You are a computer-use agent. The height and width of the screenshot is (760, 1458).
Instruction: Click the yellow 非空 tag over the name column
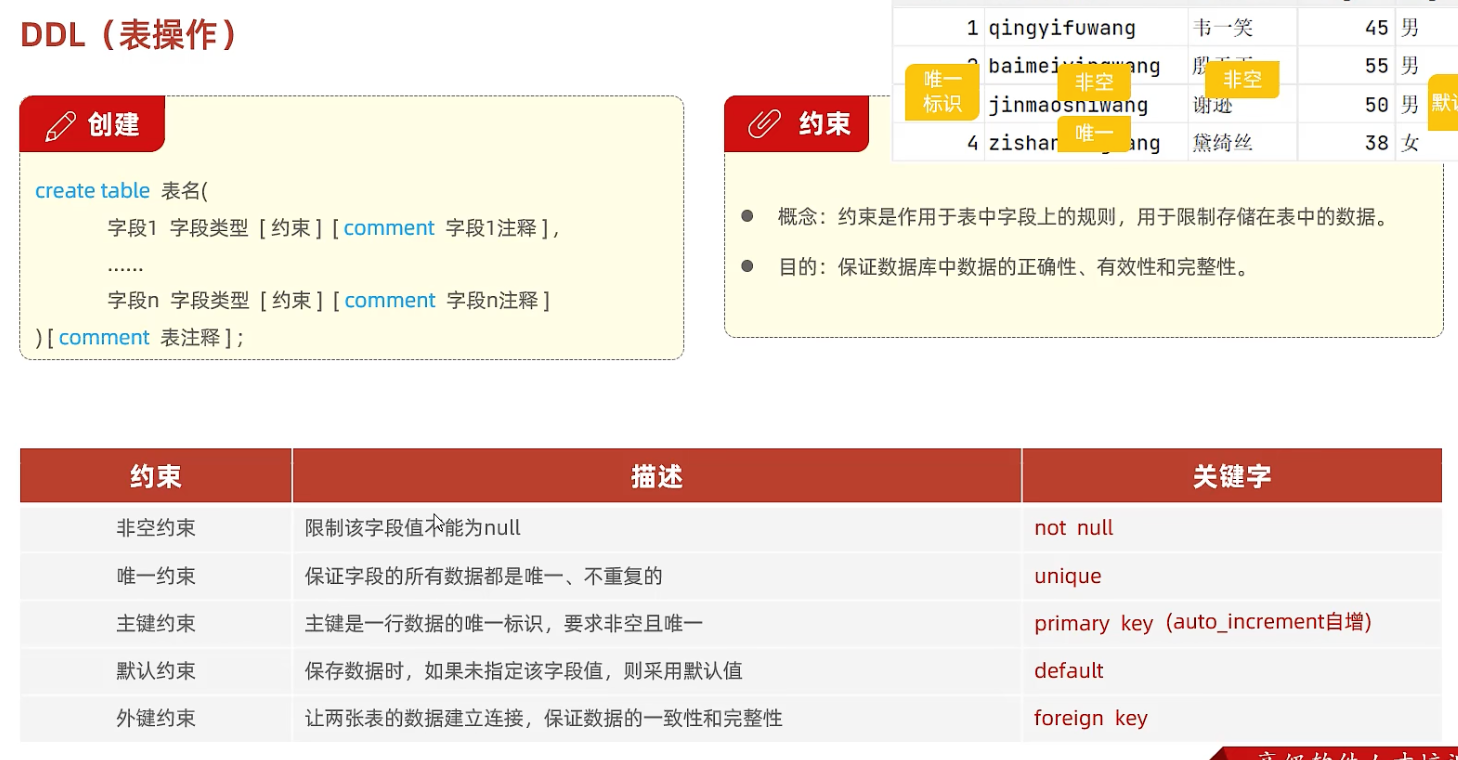(1242, 80)
